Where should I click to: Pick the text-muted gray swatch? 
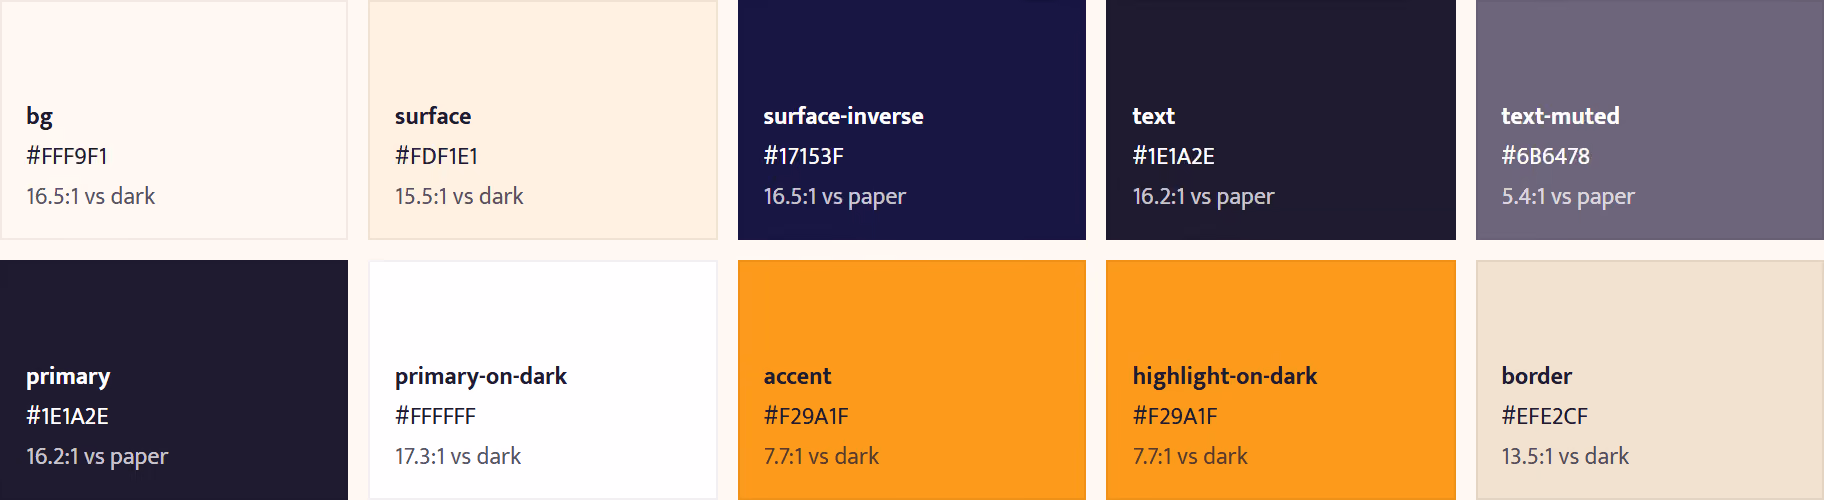1650,120
